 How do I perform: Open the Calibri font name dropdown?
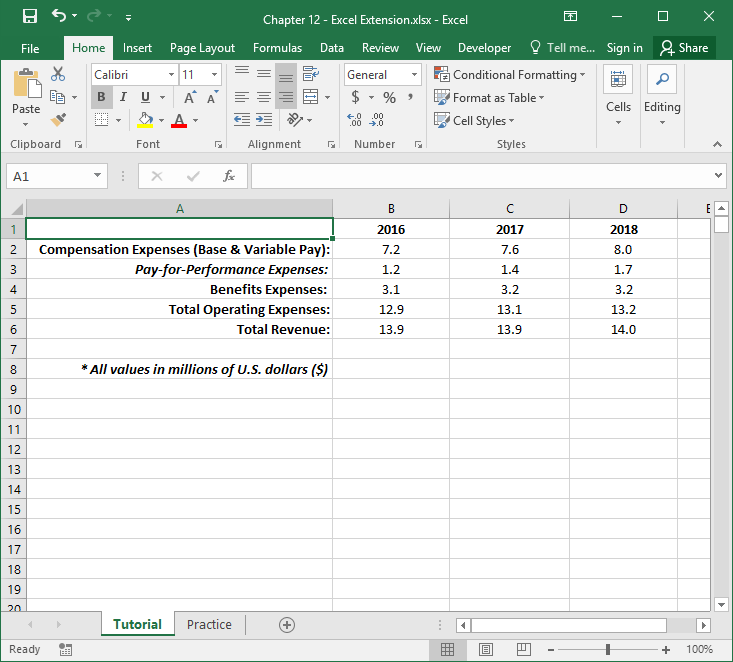(171, 75)
